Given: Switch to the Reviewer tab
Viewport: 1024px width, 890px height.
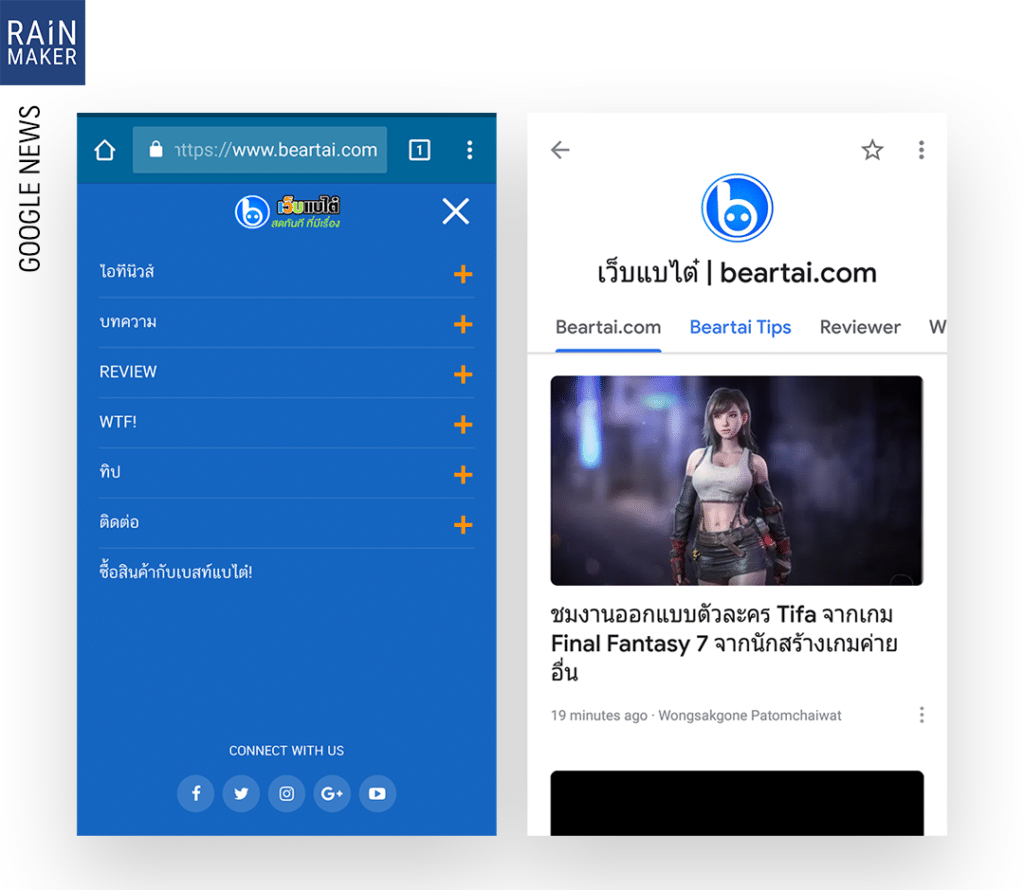Looking at the screenshot, I should pyautogui.click(x=860, y=327).
